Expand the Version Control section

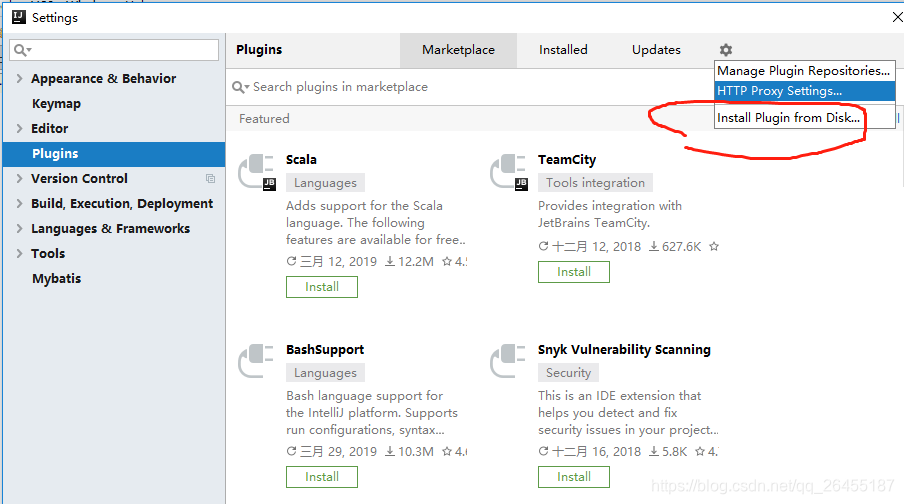(x=20, y=179)
